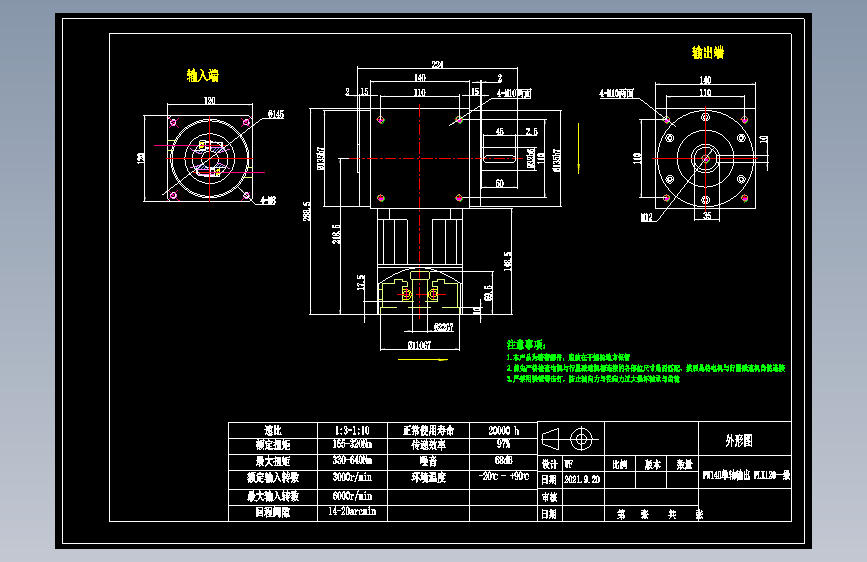Click the 额定扭矩 table cell
The image size is (867, 562).
pos(273,445)
